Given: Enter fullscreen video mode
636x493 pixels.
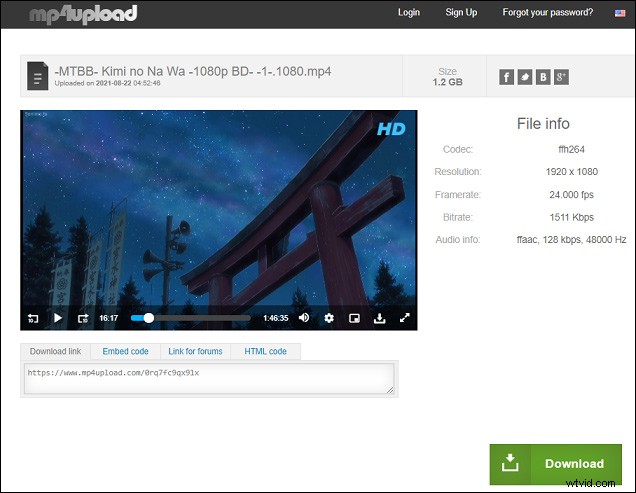Looking at the screenshot, I should (x=404, y=318).
